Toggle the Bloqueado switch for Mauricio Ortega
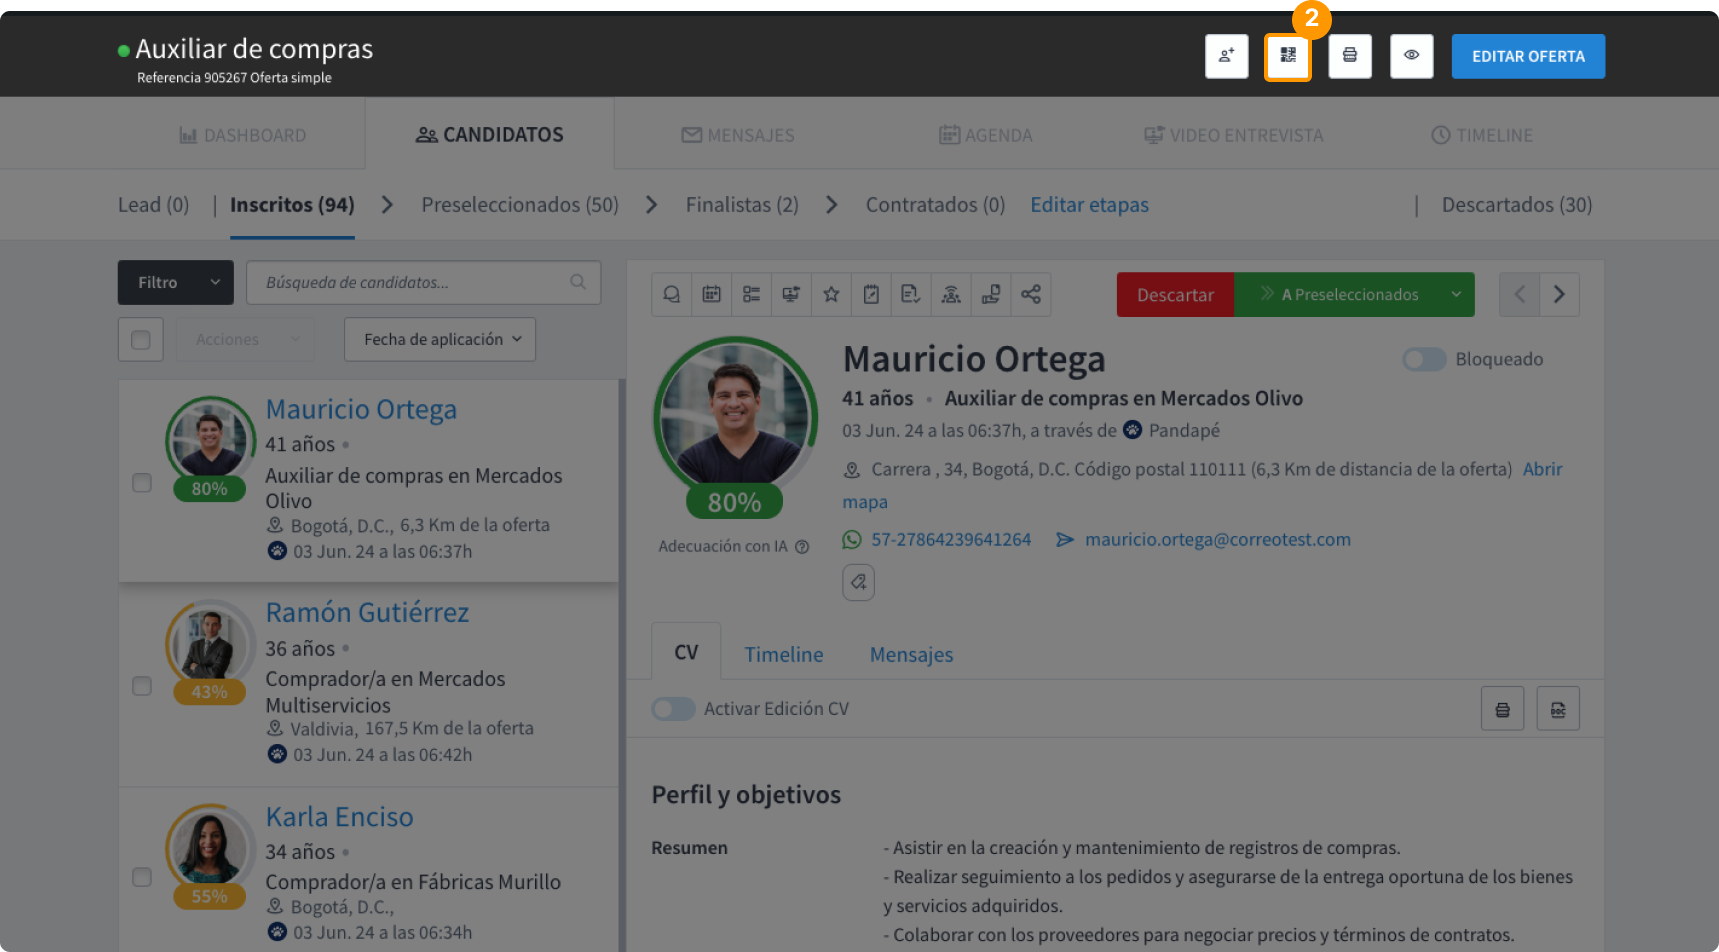Image resolution: width=1719 pixels, height=952 pixels. pyautogui.click(x=1424, y=359)
